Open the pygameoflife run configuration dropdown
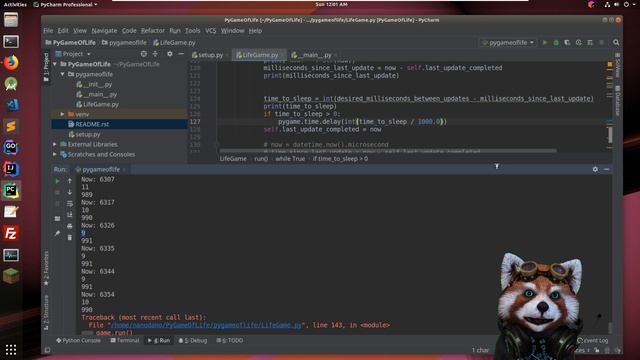The image size is (640, 360). (x=508, y=42)
